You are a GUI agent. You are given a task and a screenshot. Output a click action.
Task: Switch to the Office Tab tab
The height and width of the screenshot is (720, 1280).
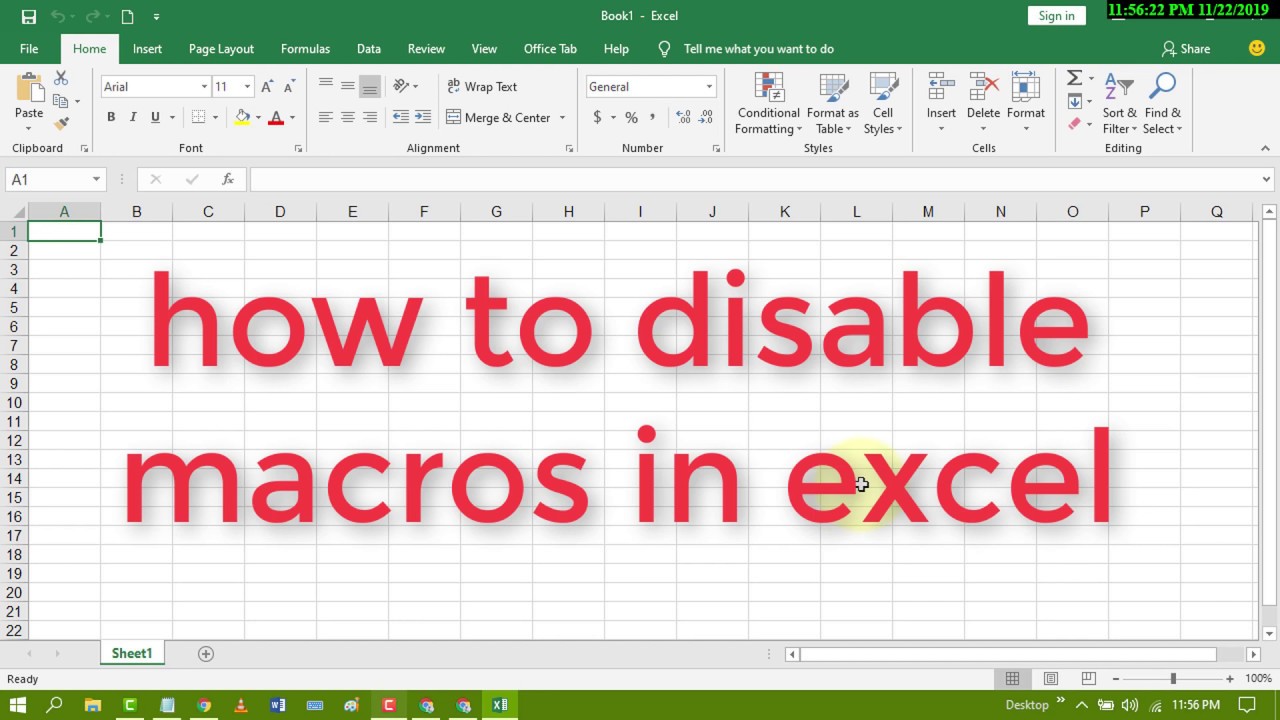click(x=550, y=49)
